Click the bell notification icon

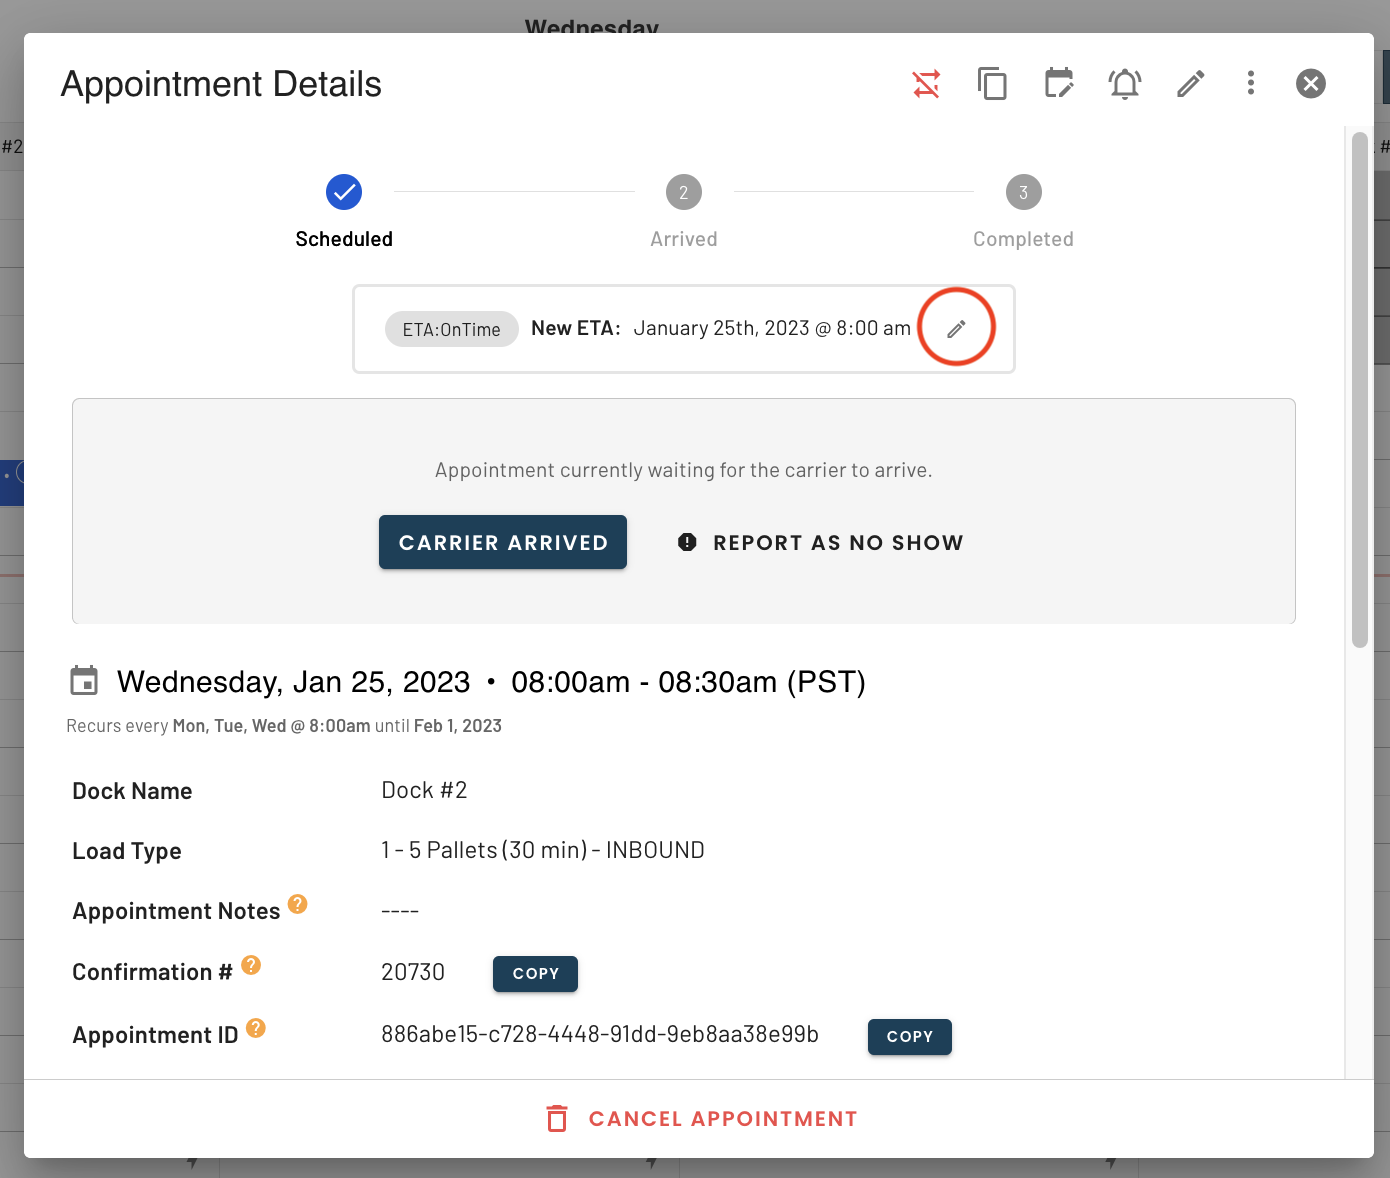1125,83
